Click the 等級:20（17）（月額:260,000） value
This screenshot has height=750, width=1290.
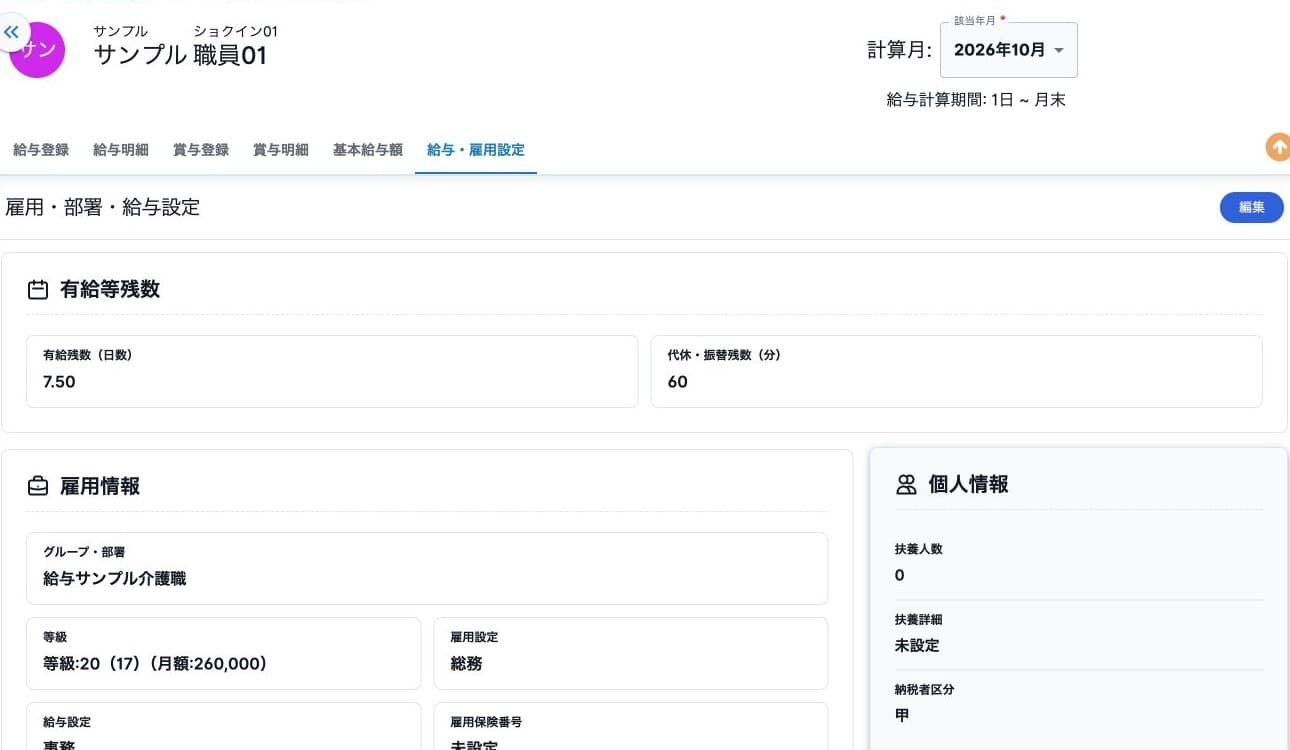[x=155, y=663]
